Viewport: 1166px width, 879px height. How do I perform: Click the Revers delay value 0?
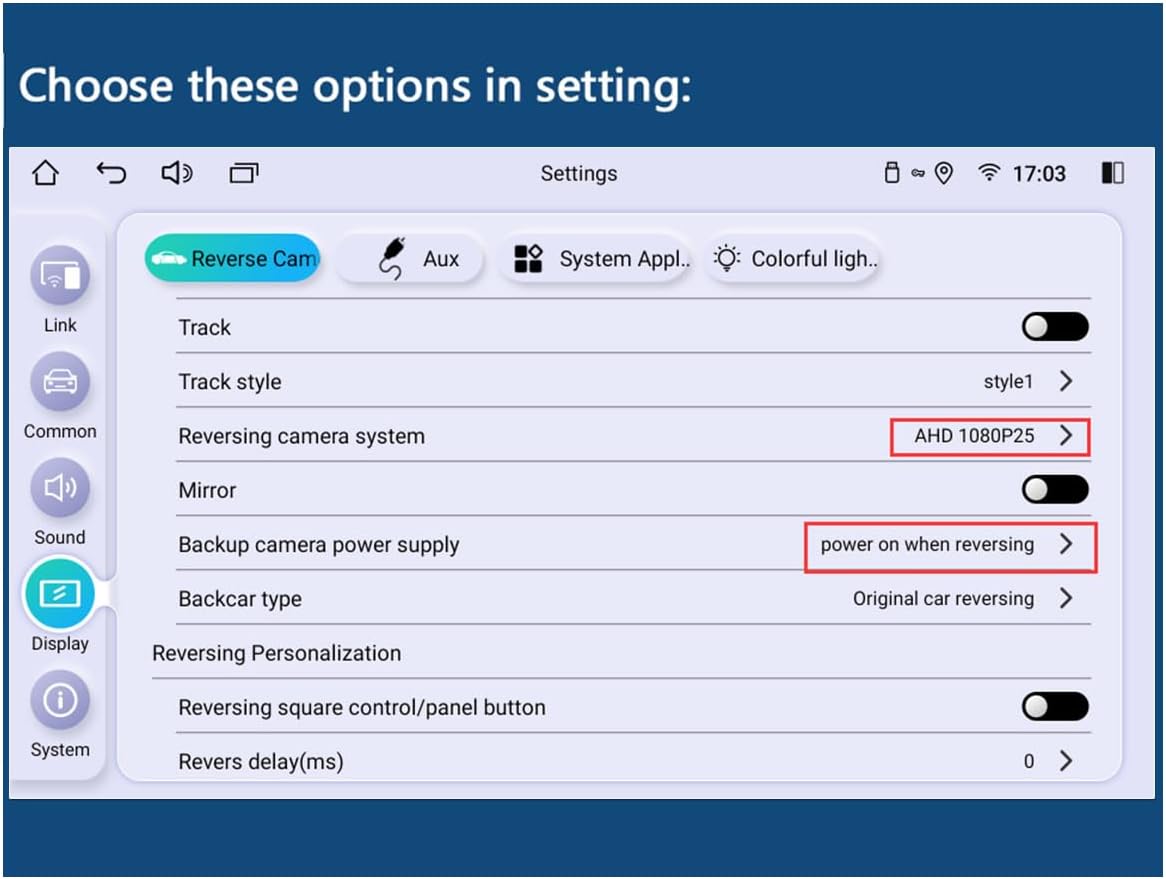[x=1029, y=761]
